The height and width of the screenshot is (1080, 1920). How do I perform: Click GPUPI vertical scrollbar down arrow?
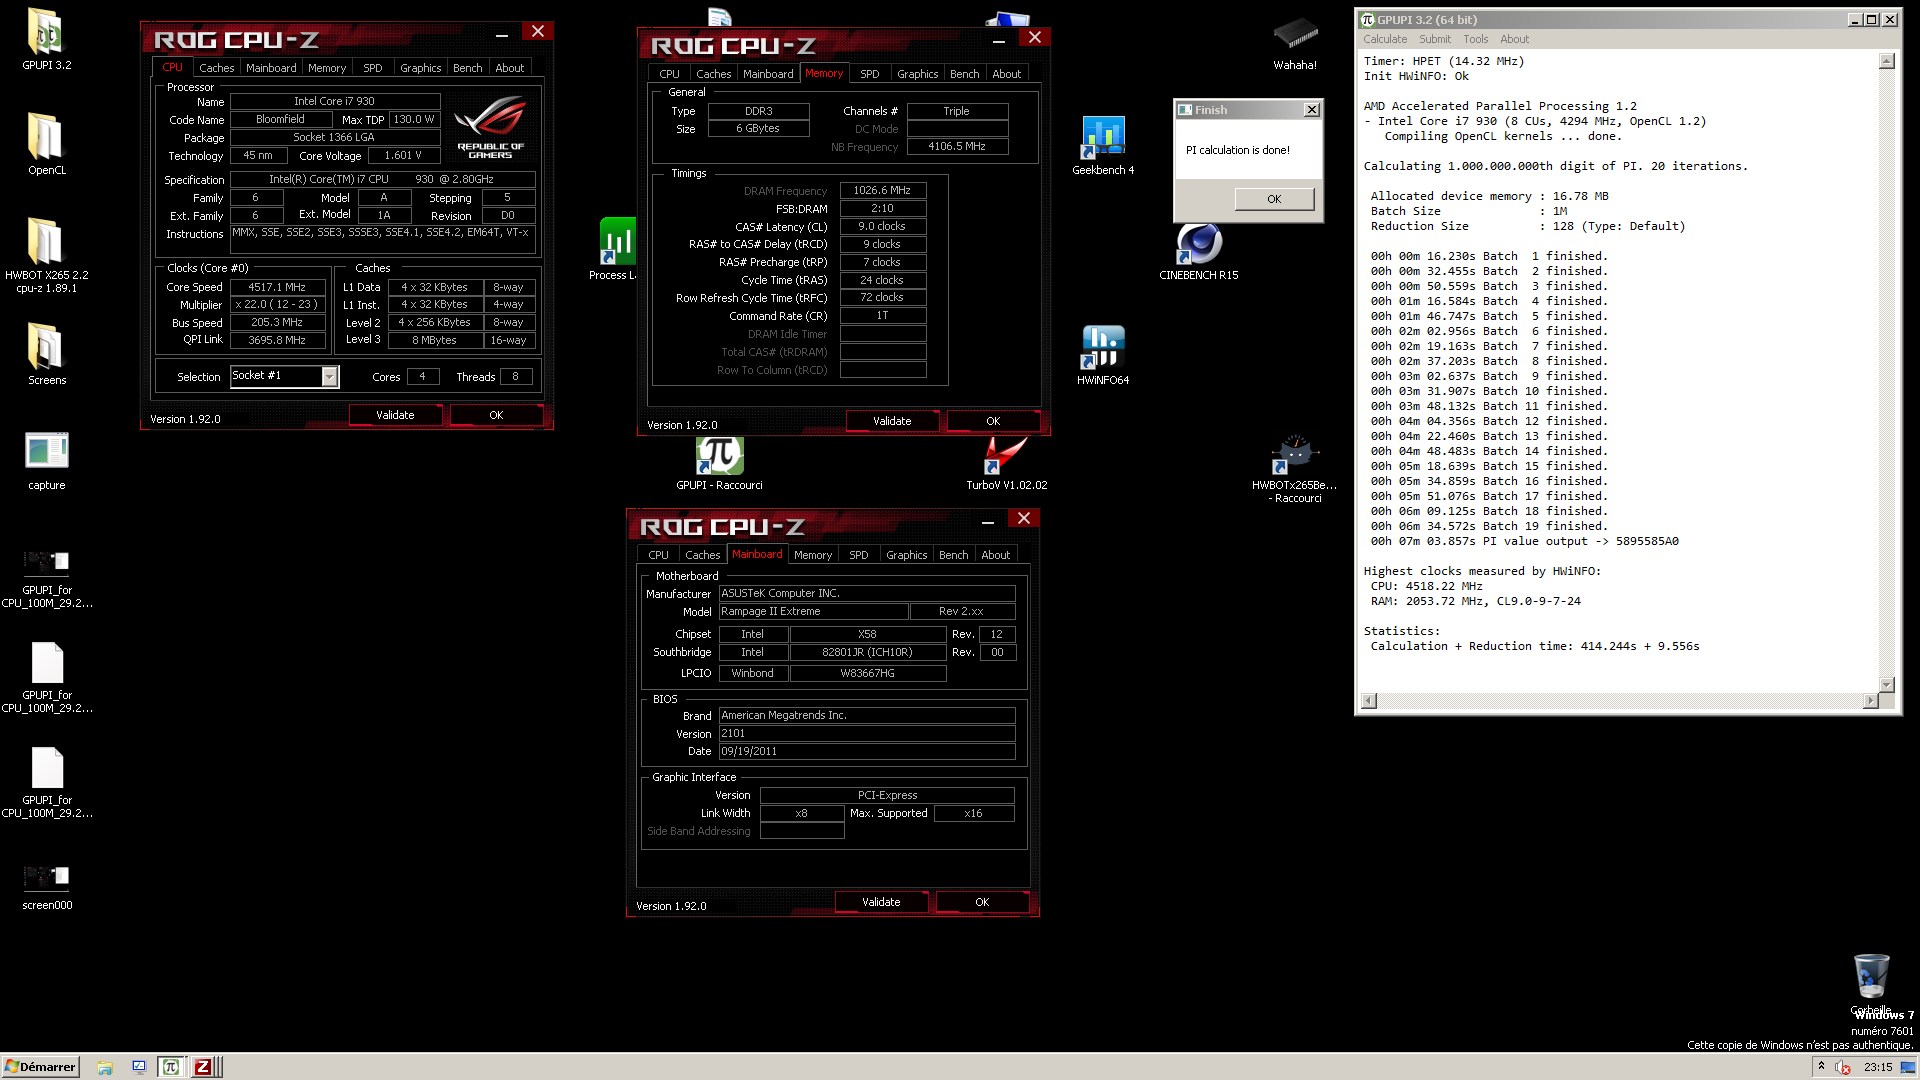point(1887,685)
